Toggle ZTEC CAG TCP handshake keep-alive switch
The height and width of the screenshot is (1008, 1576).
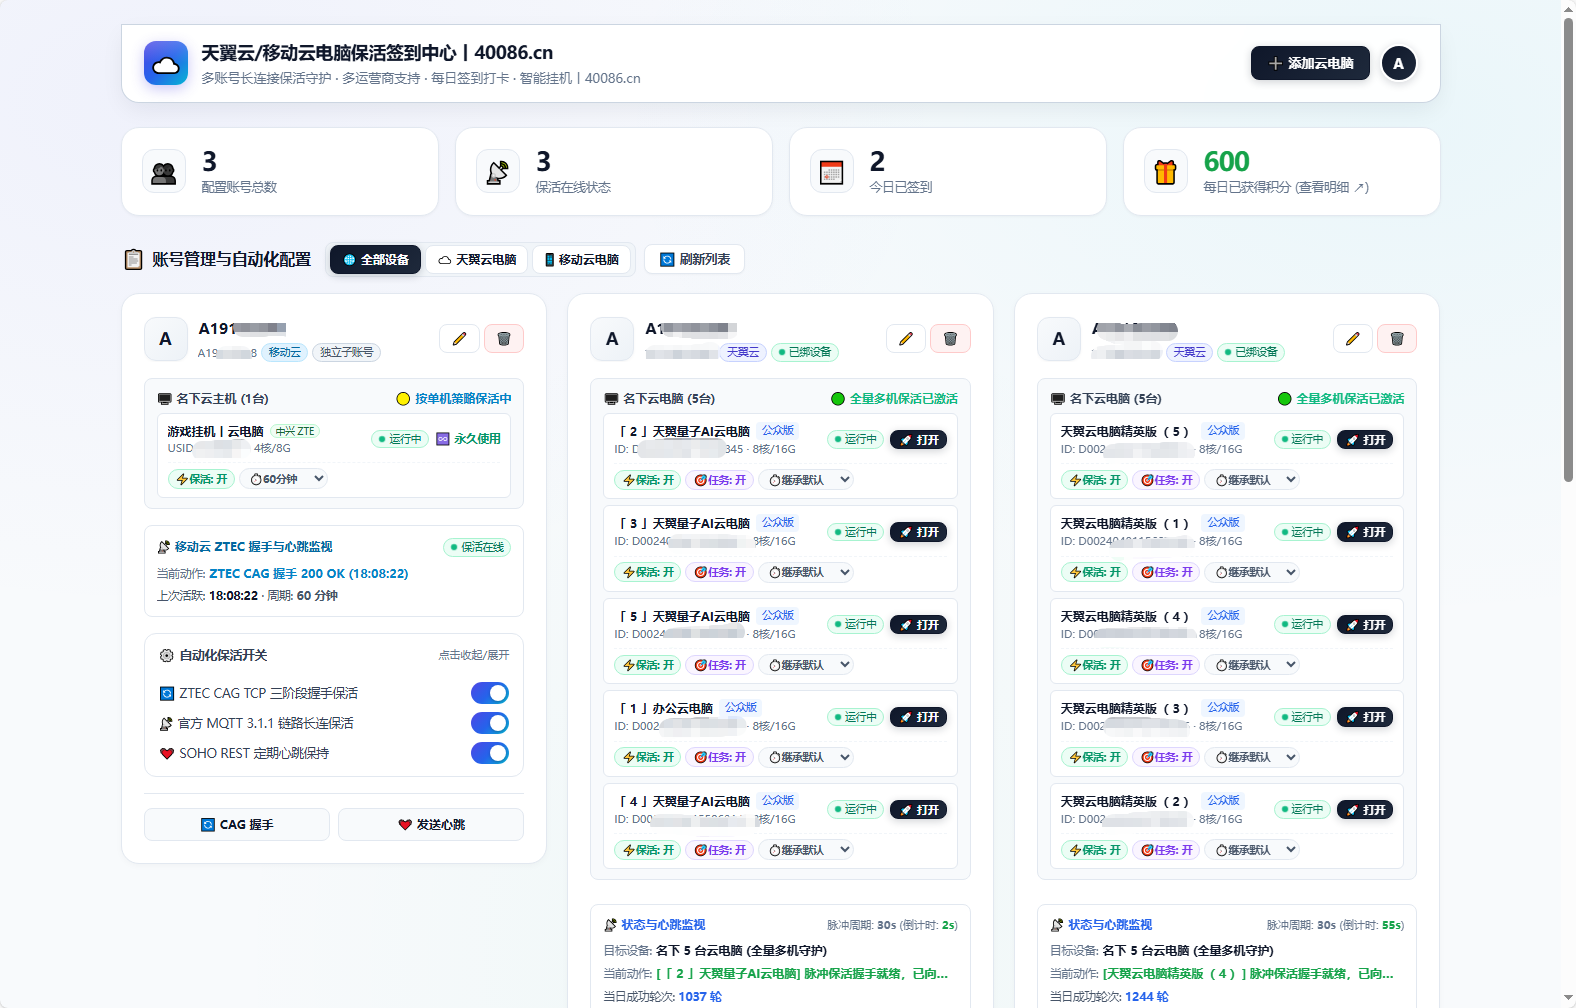(490, 693)
